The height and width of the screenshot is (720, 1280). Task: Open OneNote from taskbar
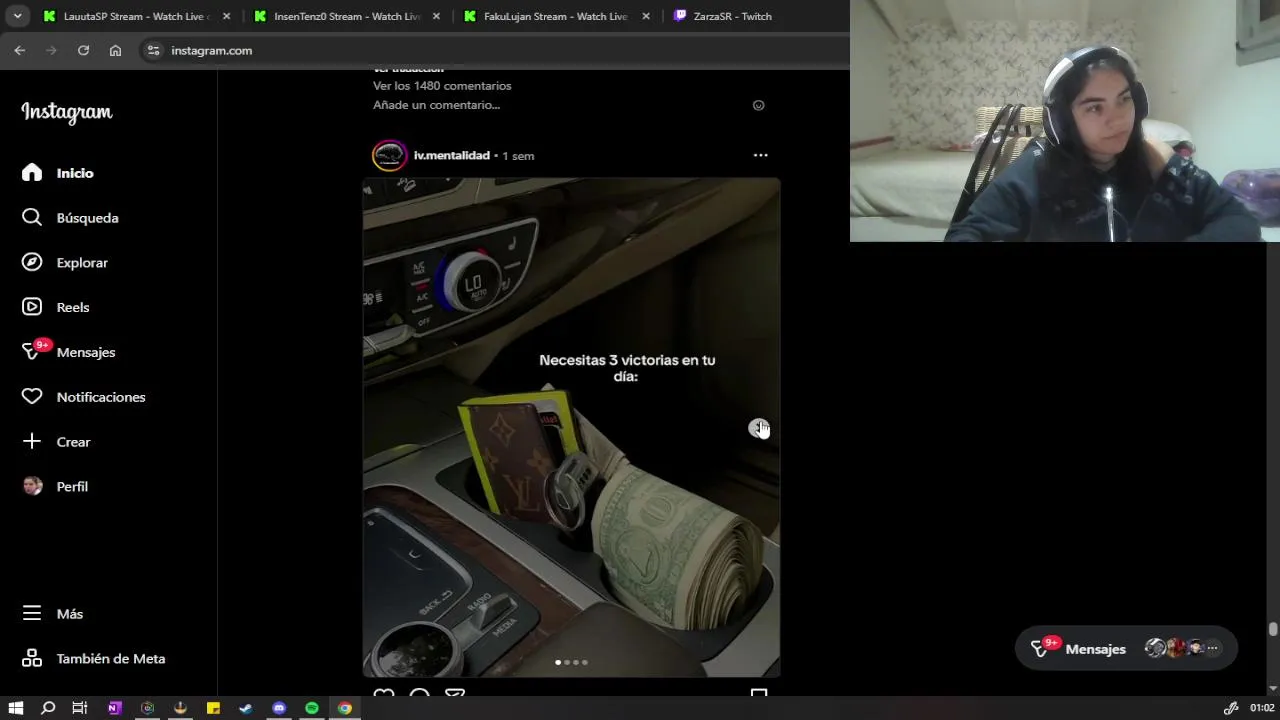[114, 708]
